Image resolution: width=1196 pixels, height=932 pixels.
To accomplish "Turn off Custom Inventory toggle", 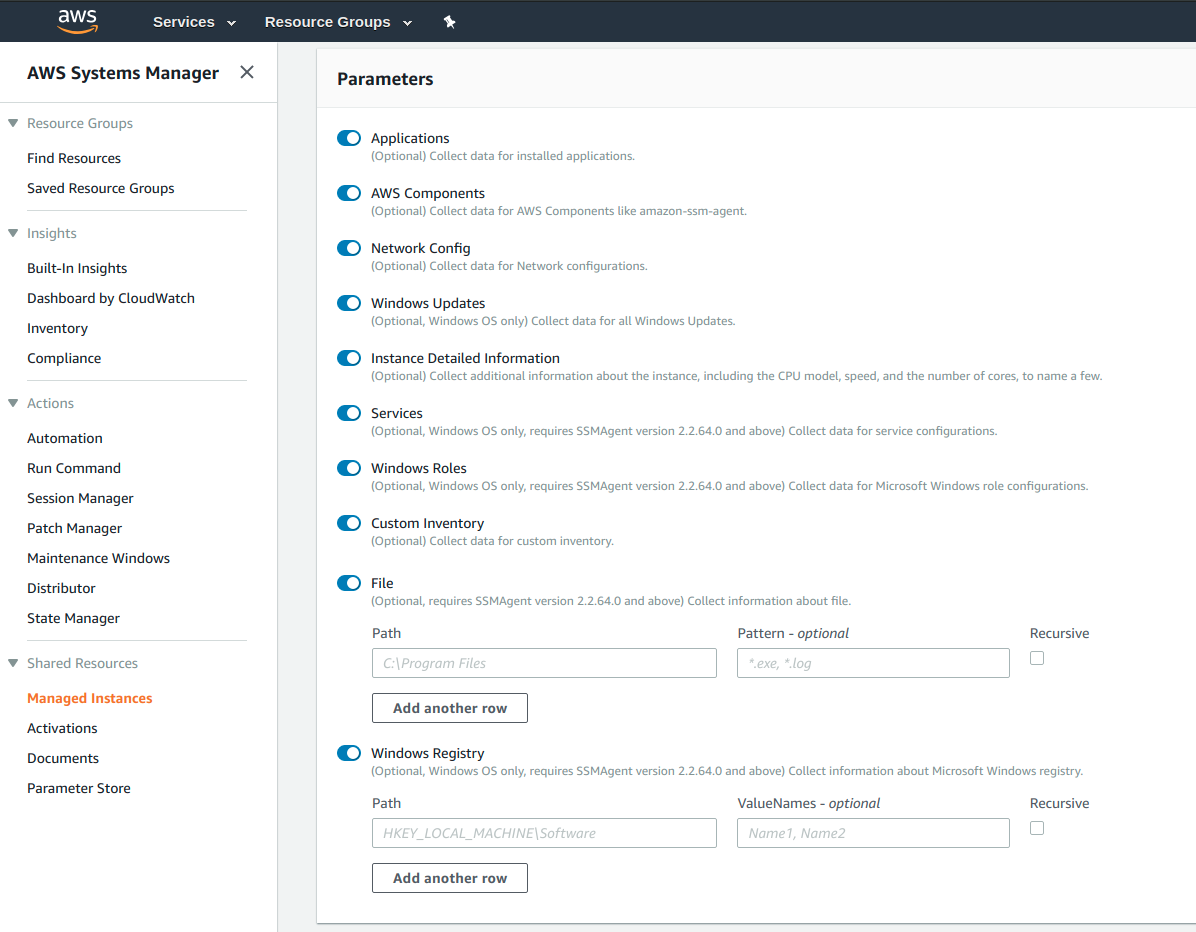I will (349, 522).
